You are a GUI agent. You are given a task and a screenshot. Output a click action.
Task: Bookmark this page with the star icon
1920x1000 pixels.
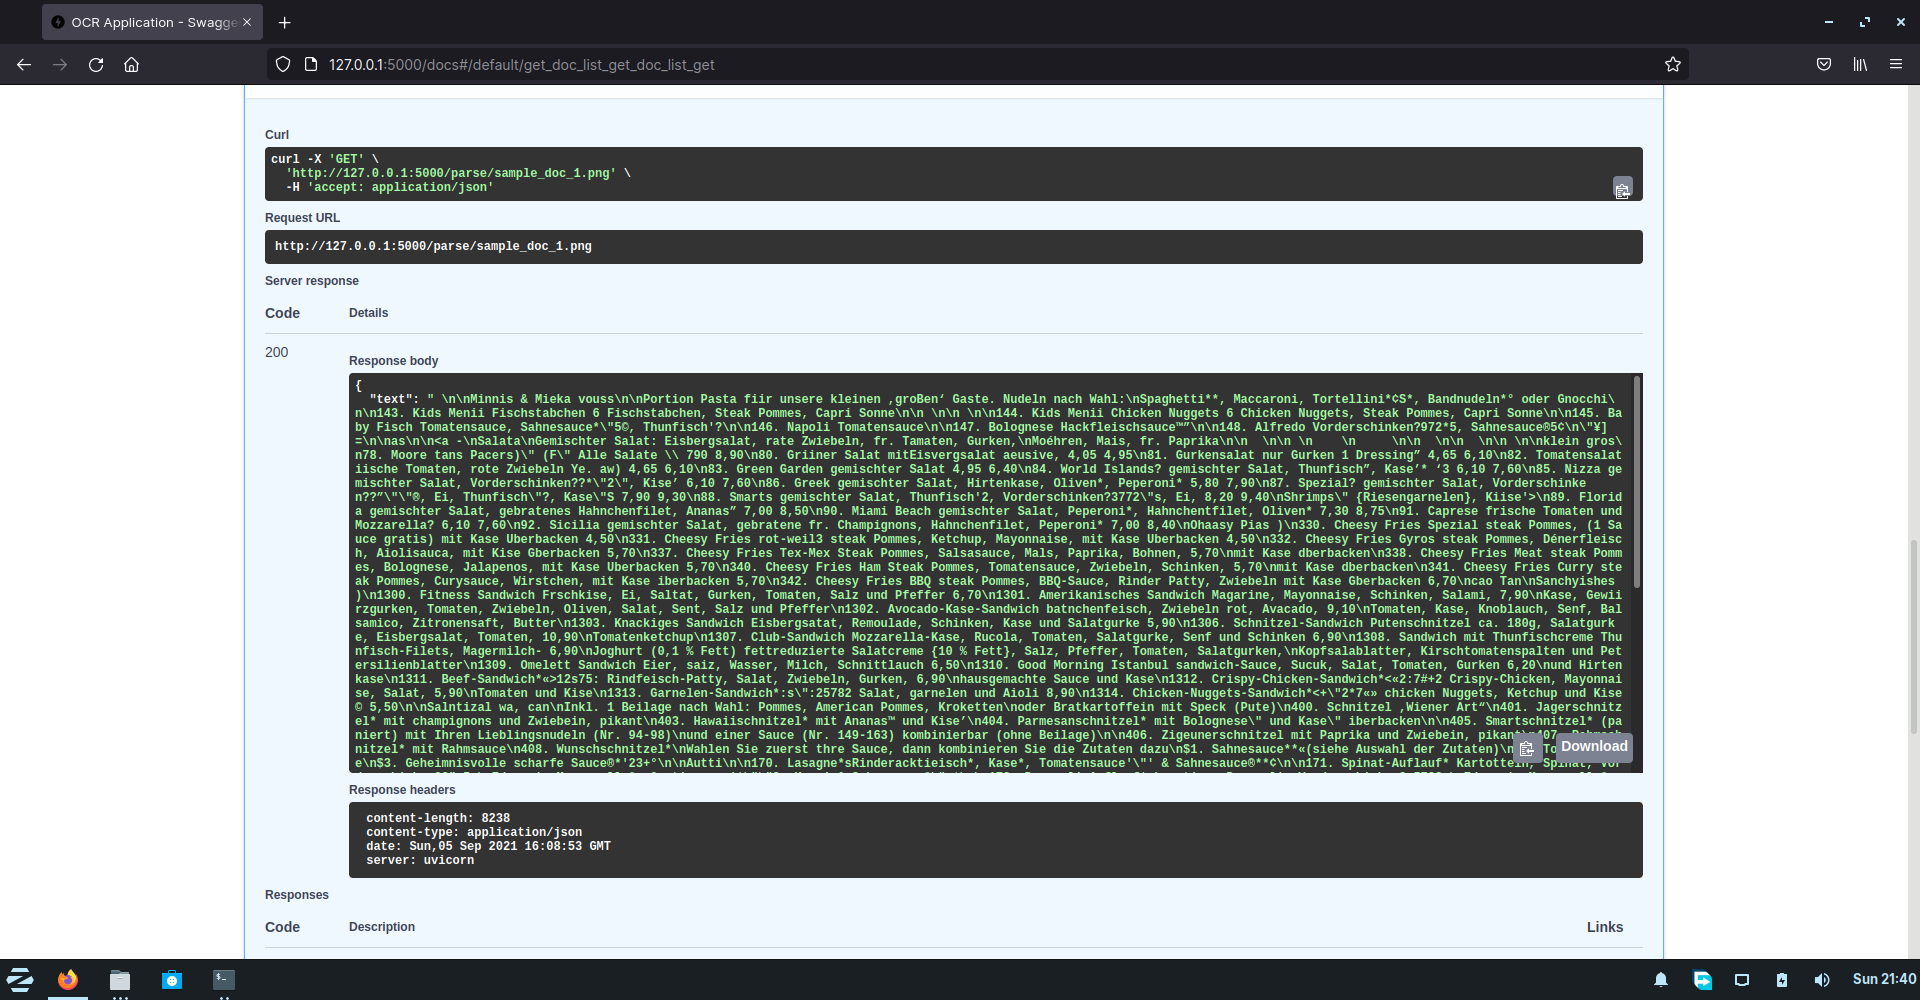coord(1673,64)
